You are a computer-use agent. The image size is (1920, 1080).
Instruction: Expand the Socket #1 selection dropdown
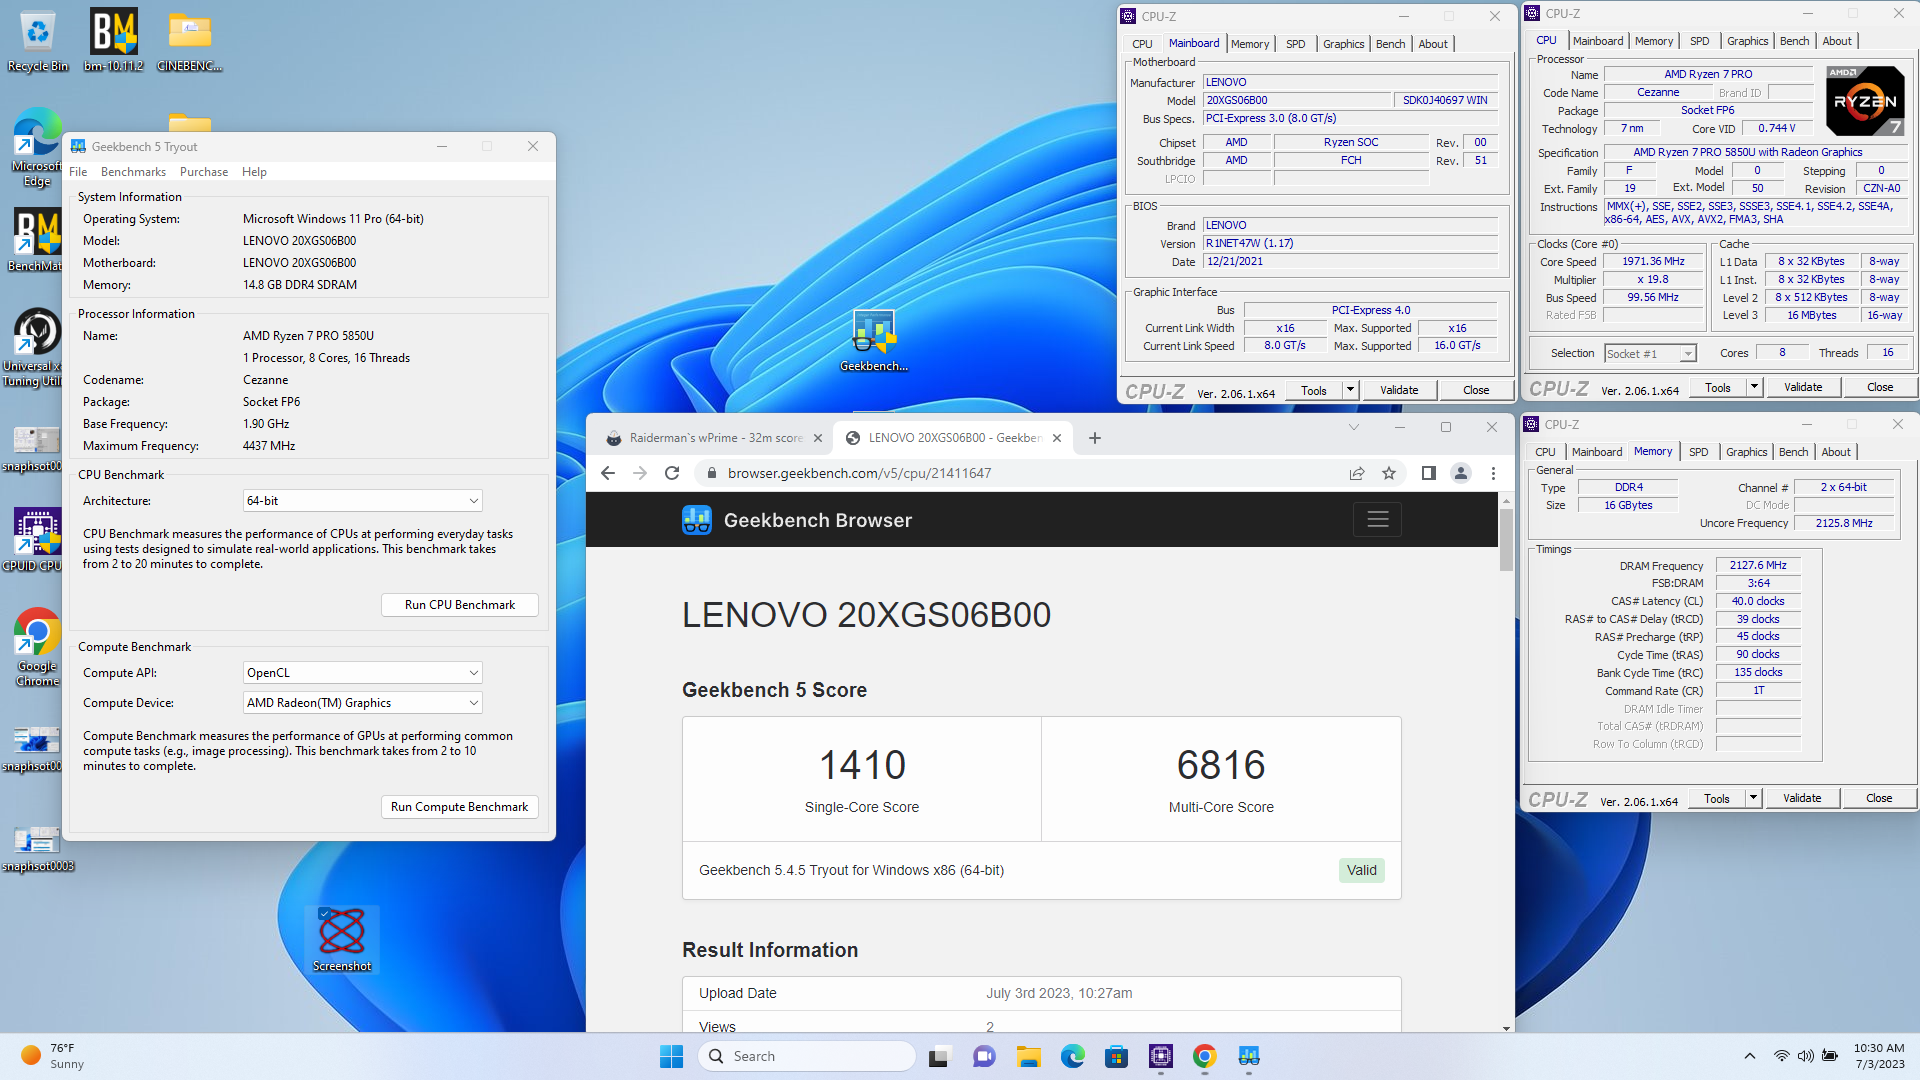click(1651, 353)
